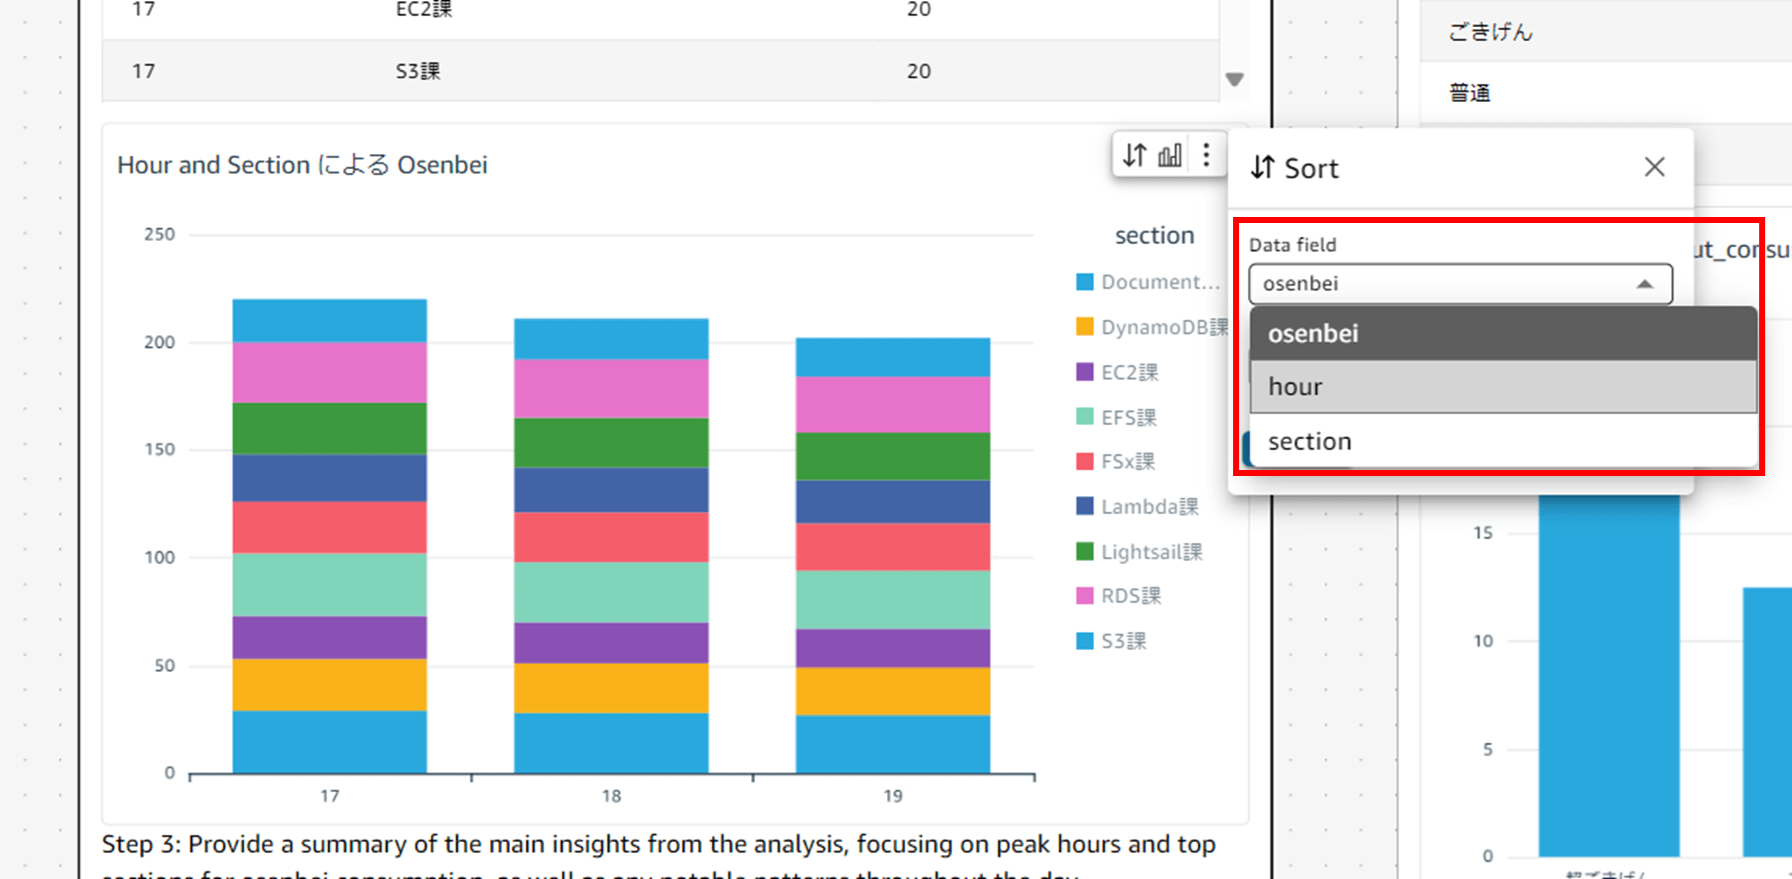This screenshot has width=1792, height=879.
Task: Select DynamoDB課 orange legend swatch
Action: [x=1084, y=327]
